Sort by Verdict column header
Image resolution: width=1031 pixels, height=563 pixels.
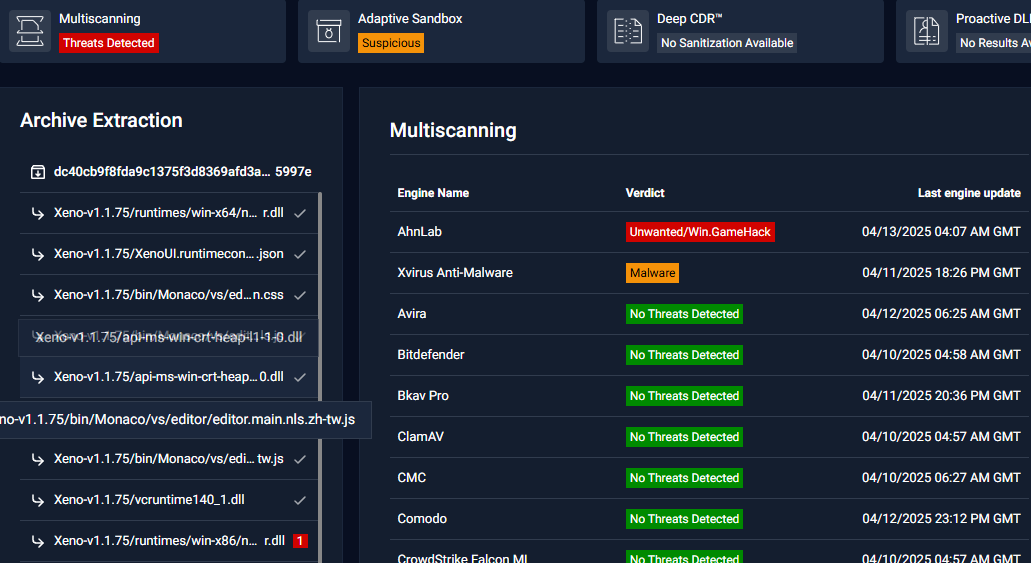tap(645, 193)
